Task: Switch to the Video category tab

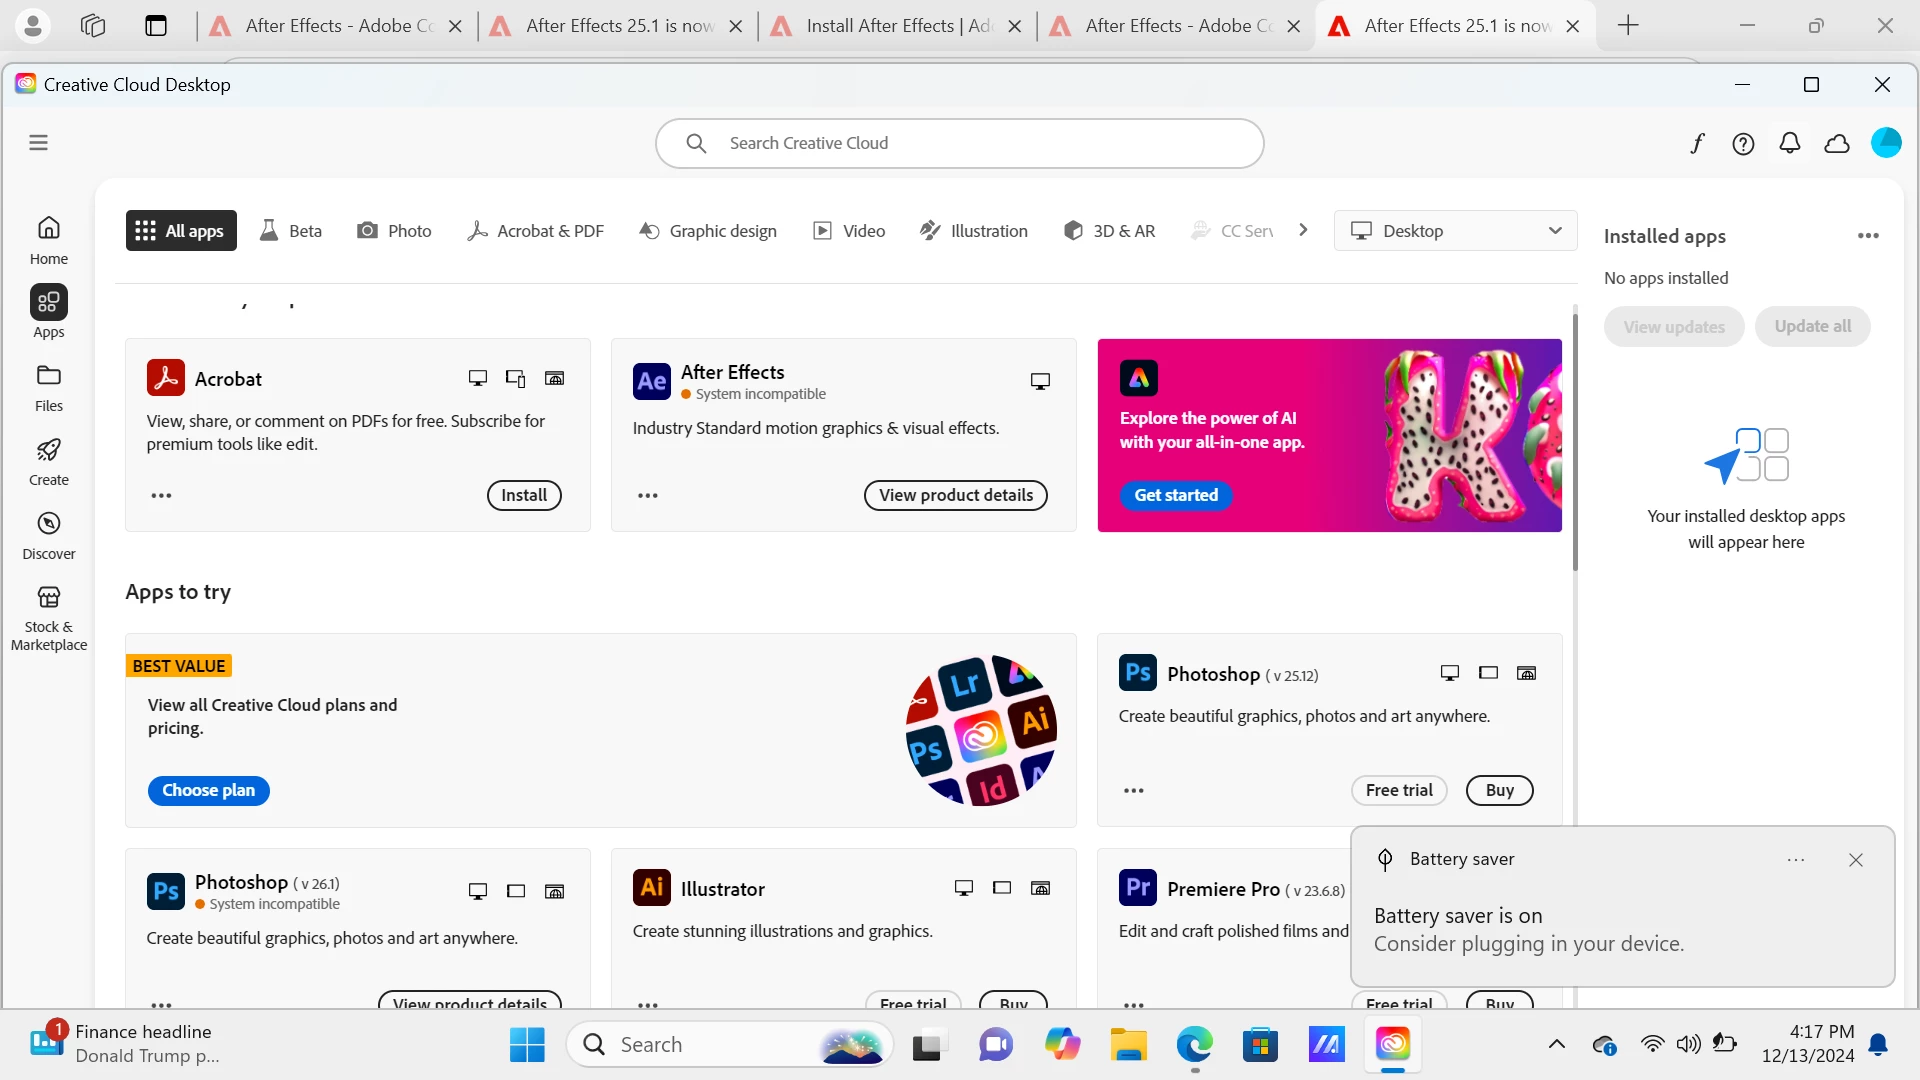Action: tap(849, 231)
